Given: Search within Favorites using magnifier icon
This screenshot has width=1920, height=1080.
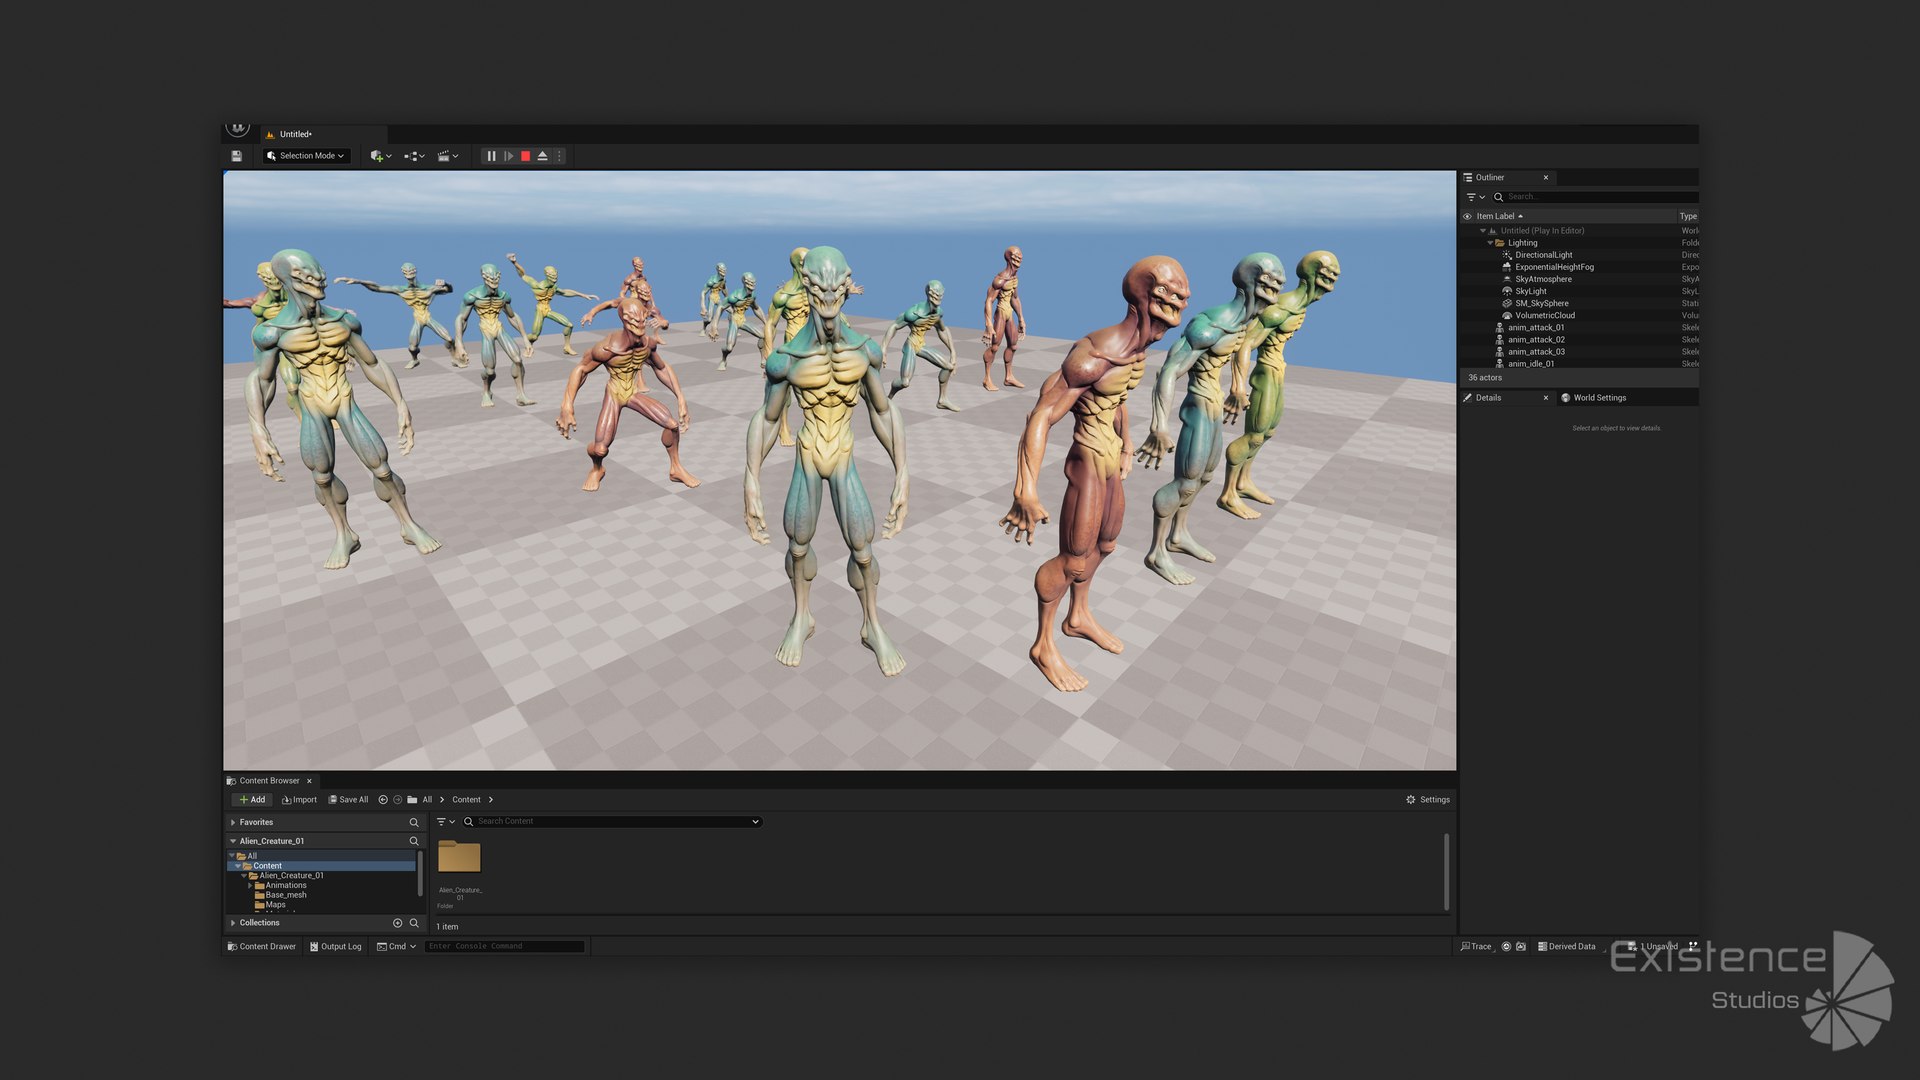Looking at the screenshot, I should (414, 823).
